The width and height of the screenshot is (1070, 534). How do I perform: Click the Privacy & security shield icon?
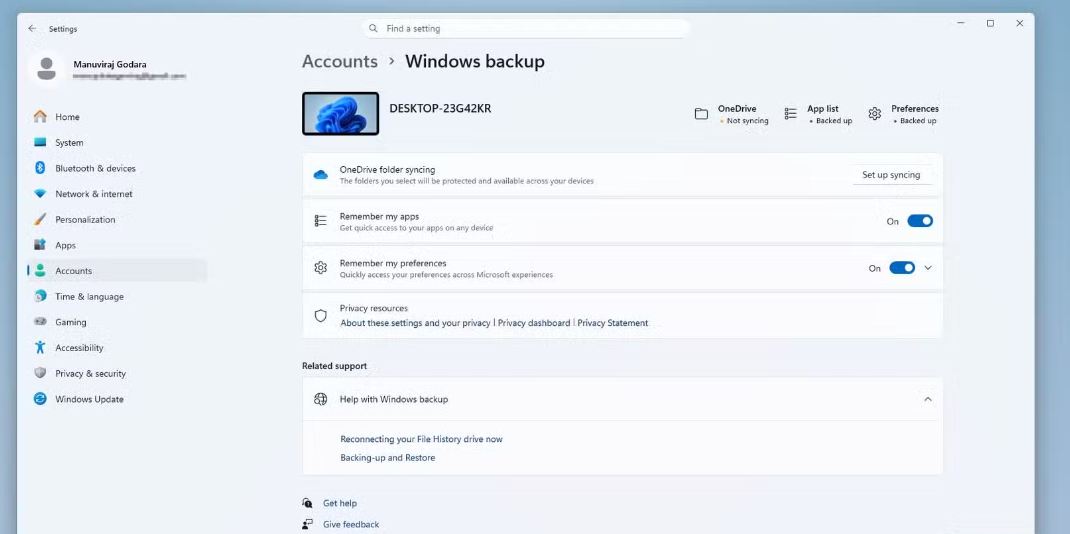click(40, 373)
